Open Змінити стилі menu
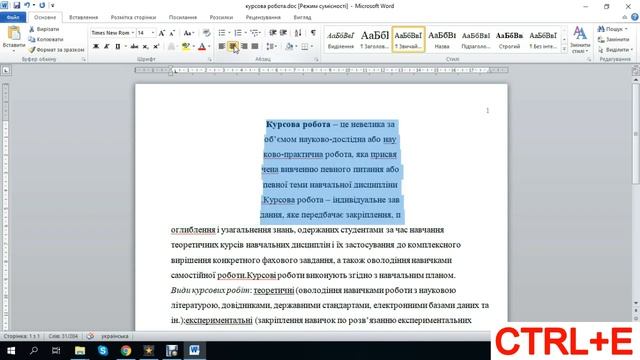 580,40
